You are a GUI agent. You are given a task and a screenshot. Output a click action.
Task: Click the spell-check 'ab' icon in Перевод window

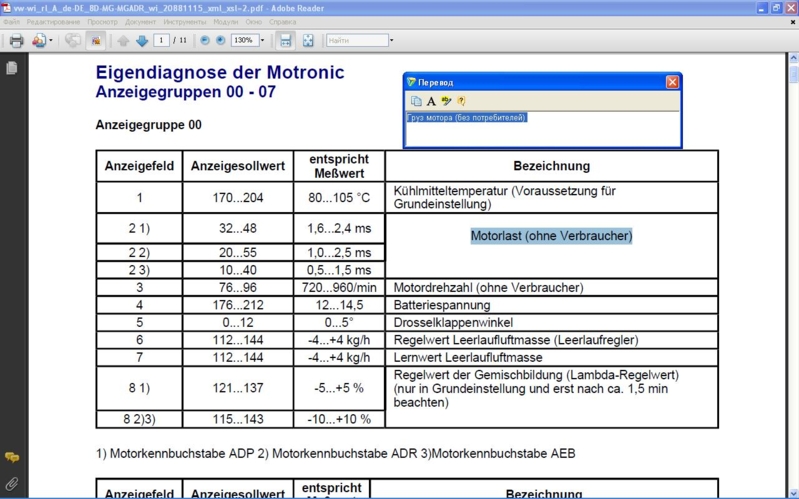coord(446,101)
